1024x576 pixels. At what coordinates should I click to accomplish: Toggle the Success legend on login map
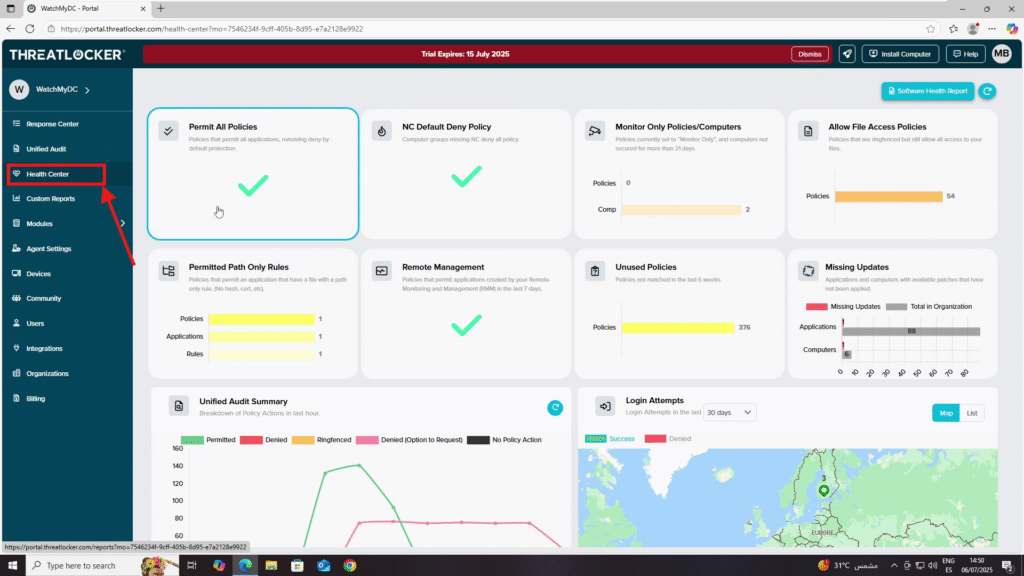(609, 439)
